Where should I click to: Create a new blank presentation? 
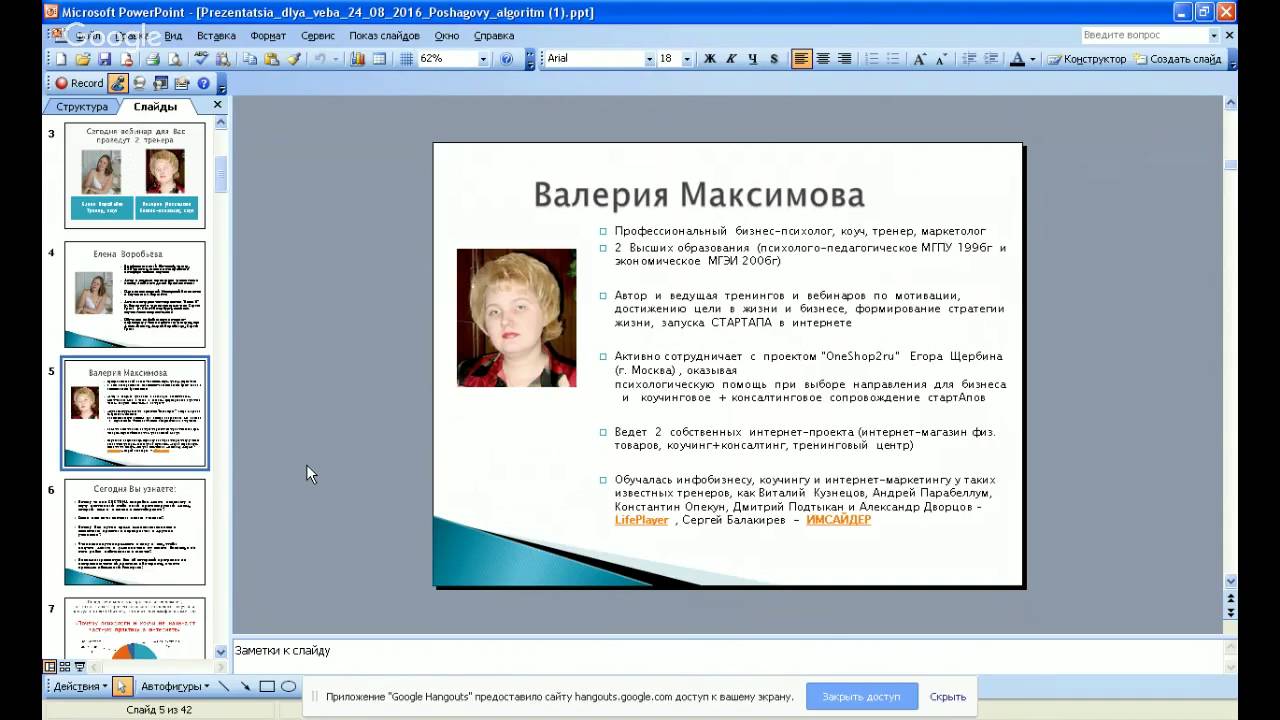(61, 59)
